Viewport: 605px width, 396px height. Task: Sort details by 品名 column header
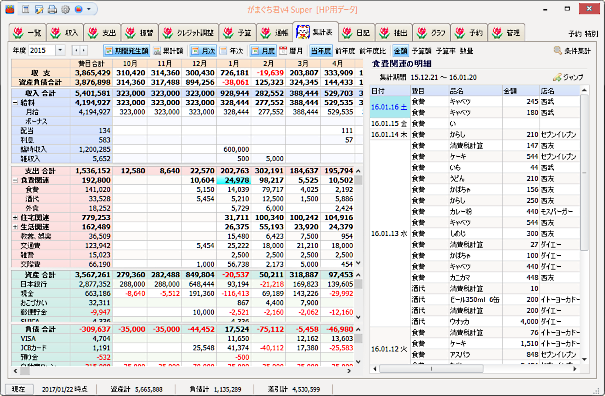(x=475, y=91)
